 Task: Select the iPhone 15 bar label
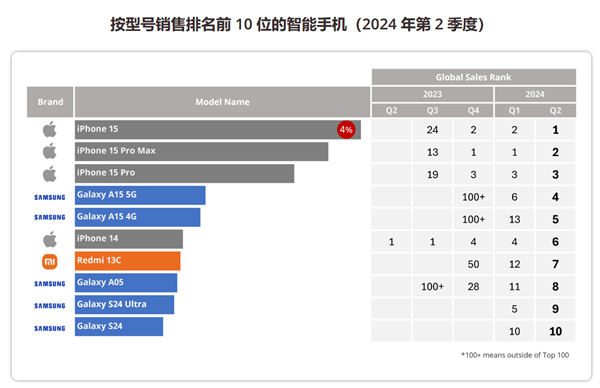click(x=98, y=129)
